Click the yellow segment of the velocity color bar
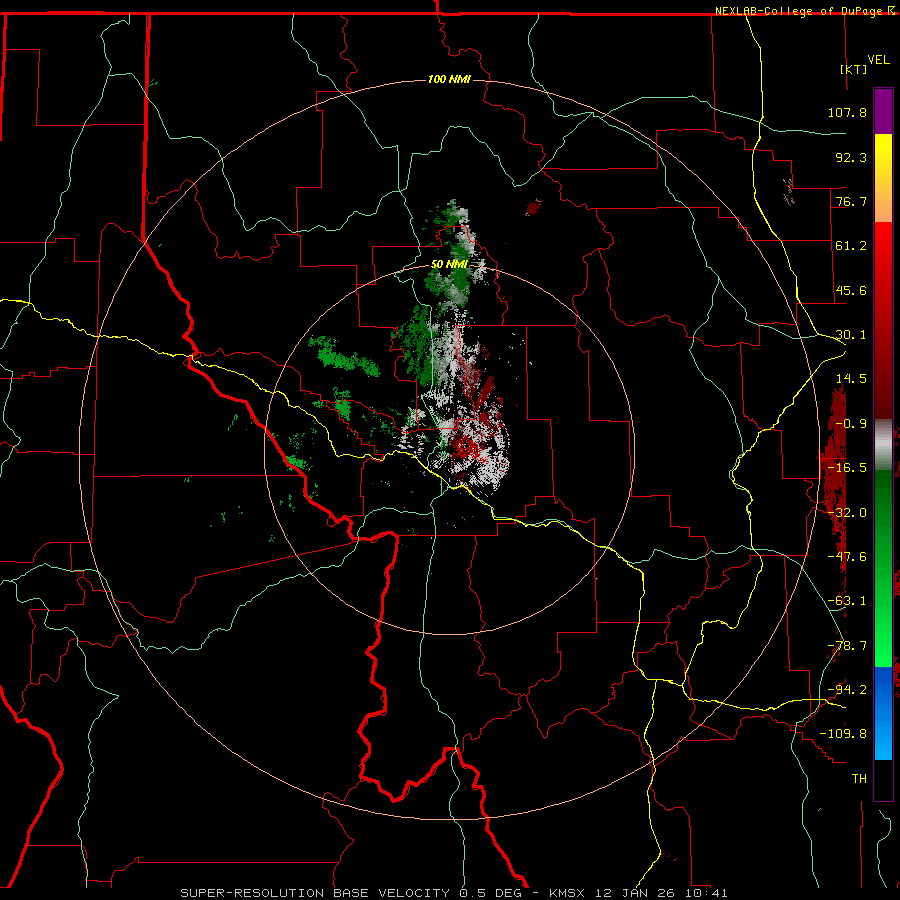 pos(883,178)
